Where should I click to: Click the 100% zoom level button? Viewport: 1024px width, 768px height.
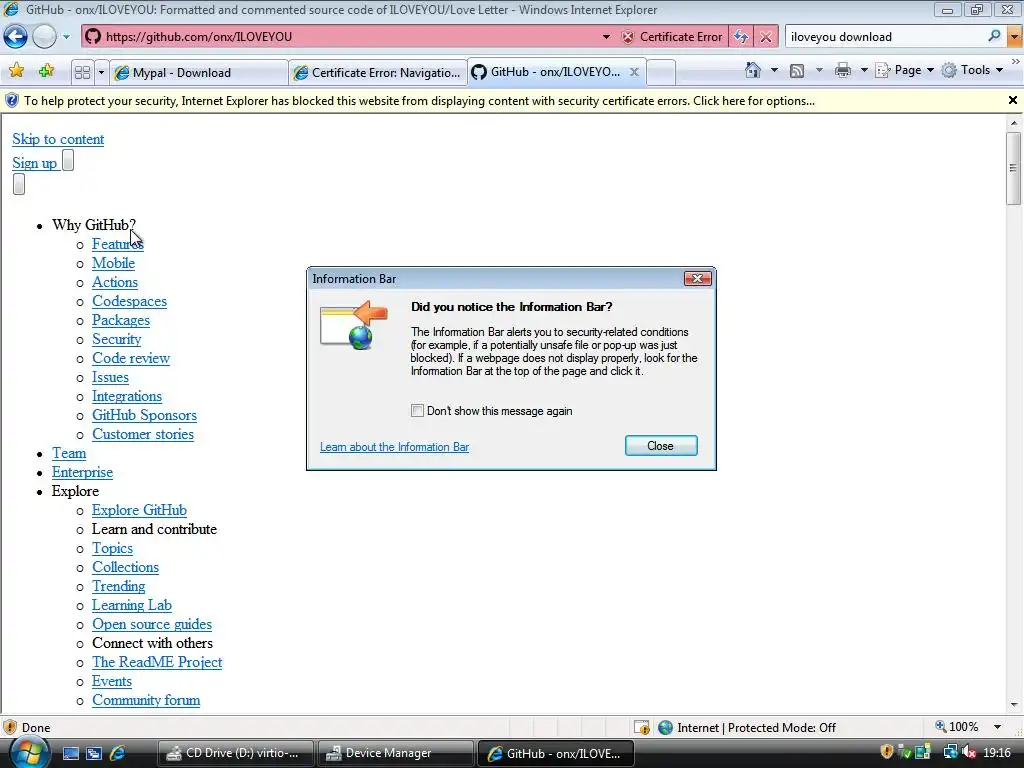957,727
